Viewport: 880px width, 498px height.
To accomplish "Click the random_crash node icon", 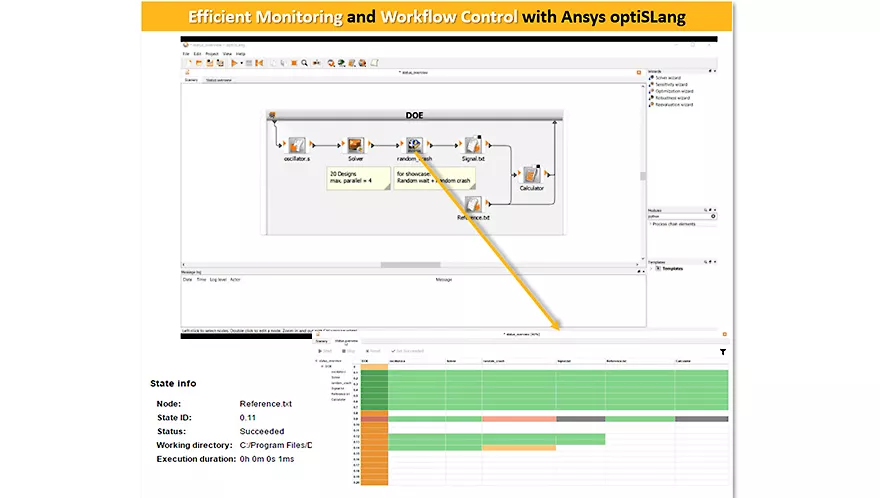I will pyautogui.click(x=415, y=146).
